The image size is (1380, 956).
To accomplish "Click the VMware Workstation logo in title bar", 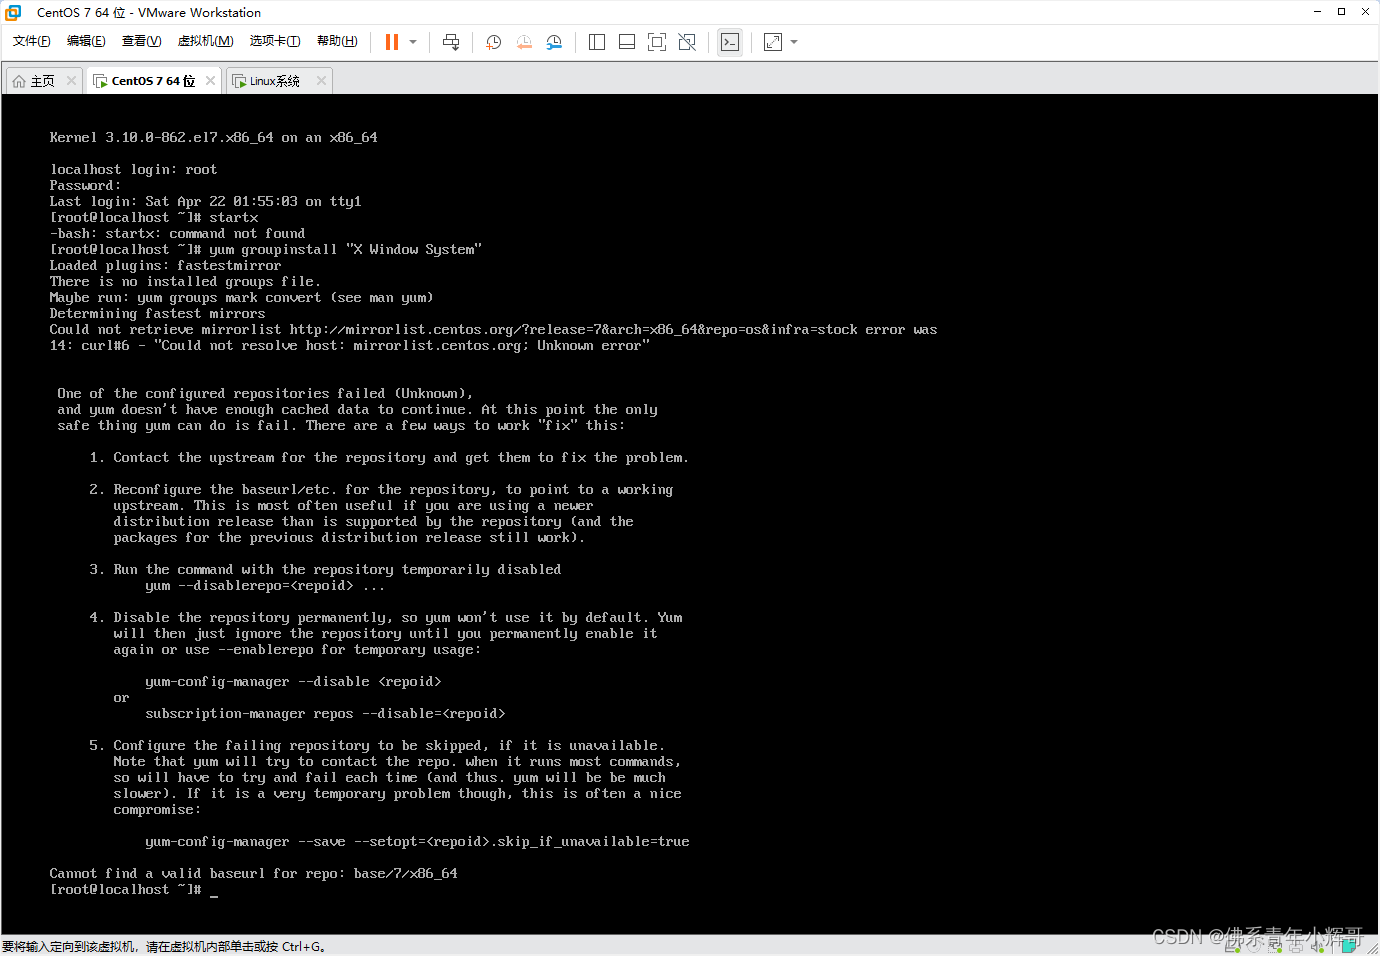I will [x=13, y=12].
